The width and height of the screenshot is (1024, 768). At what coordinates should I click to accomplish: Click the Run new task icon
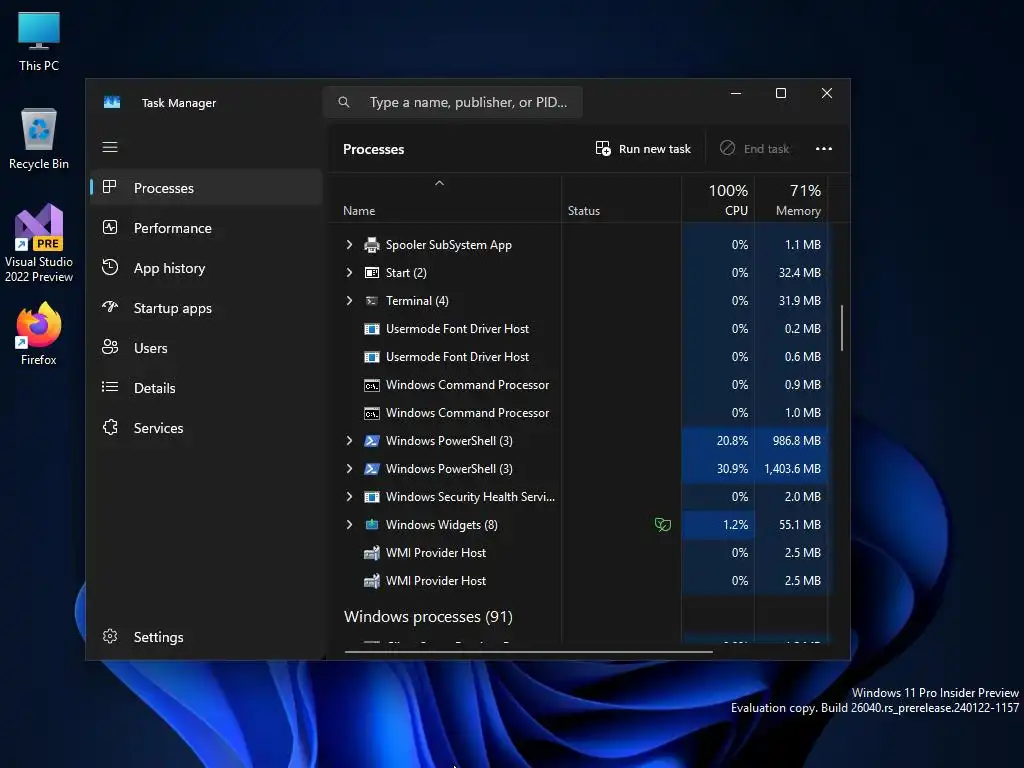tap(603, 148)
